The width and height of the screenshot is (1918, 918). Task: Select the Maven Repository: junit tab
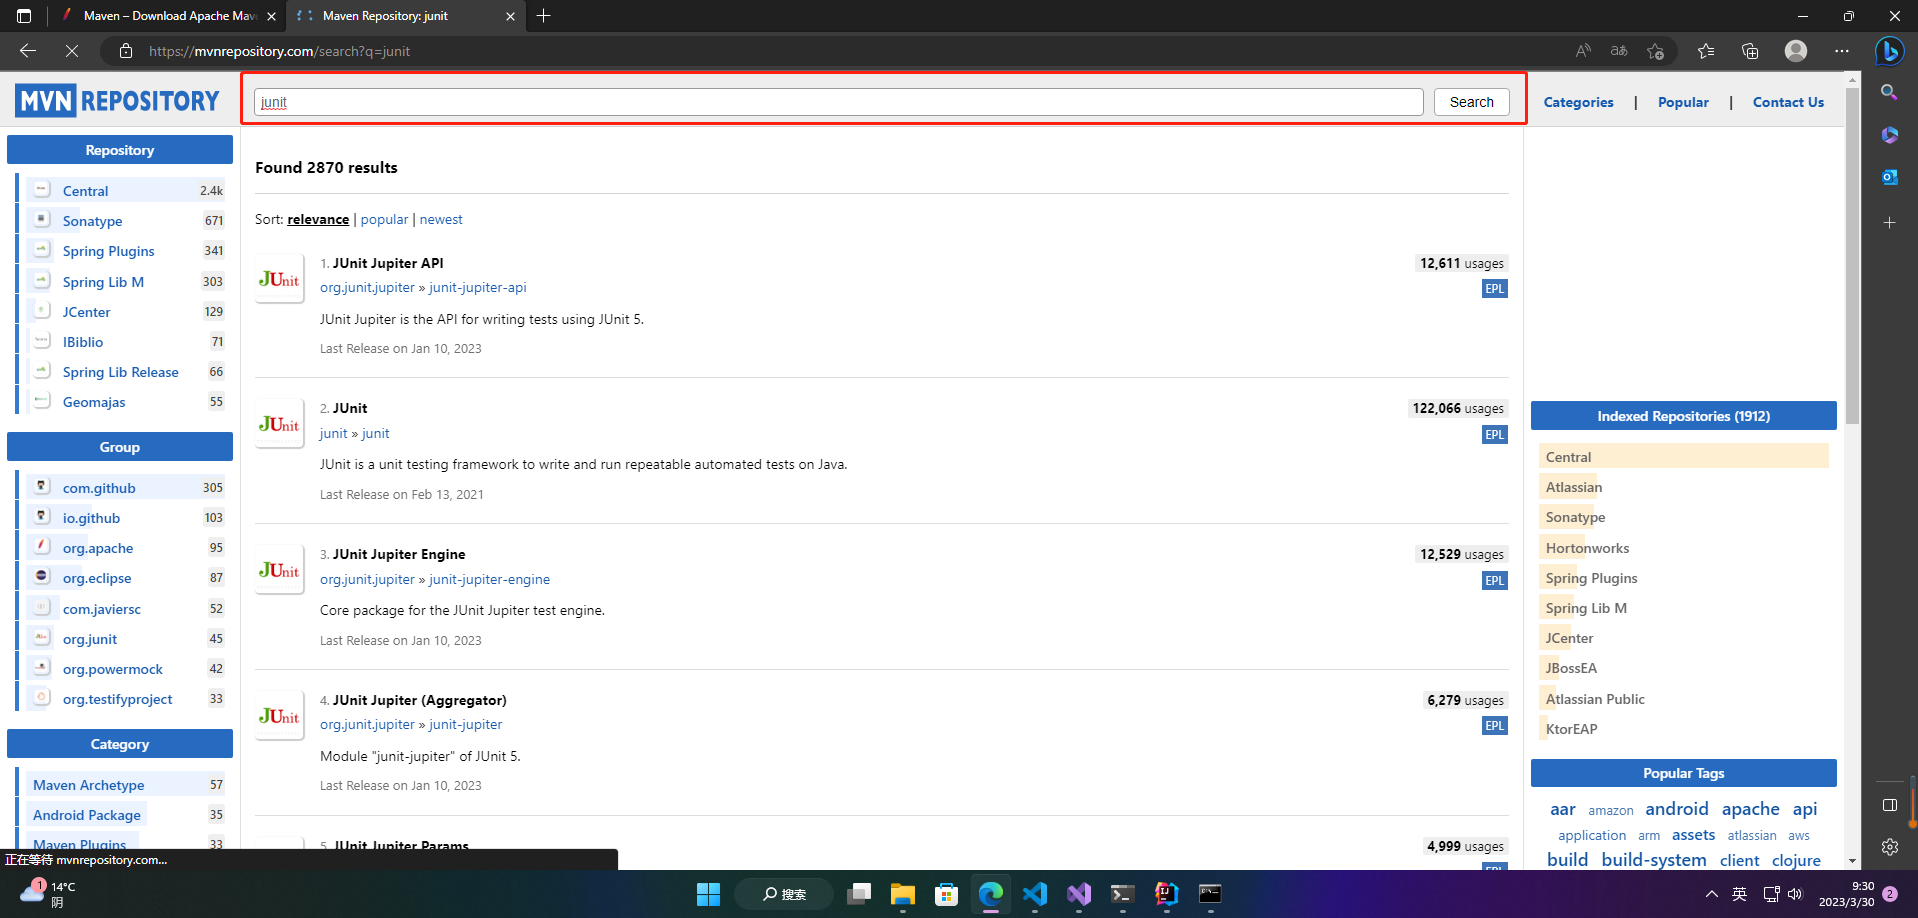click(x=406, y=16)
